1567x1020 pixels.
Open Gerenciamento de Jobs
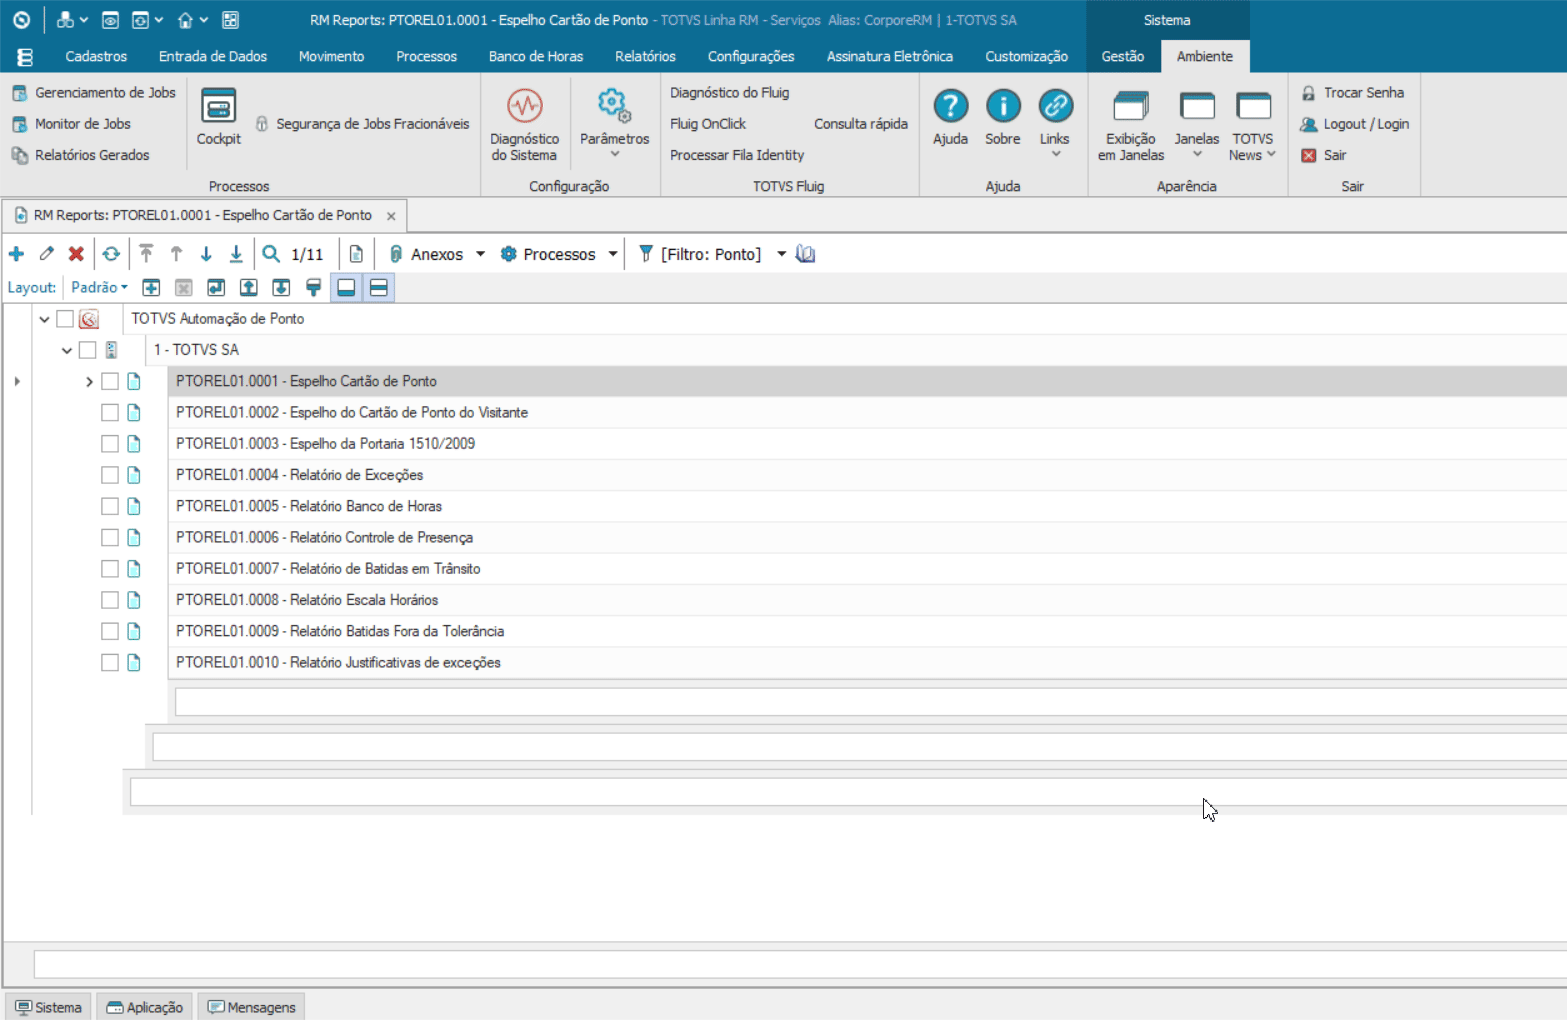pos(94,93)
